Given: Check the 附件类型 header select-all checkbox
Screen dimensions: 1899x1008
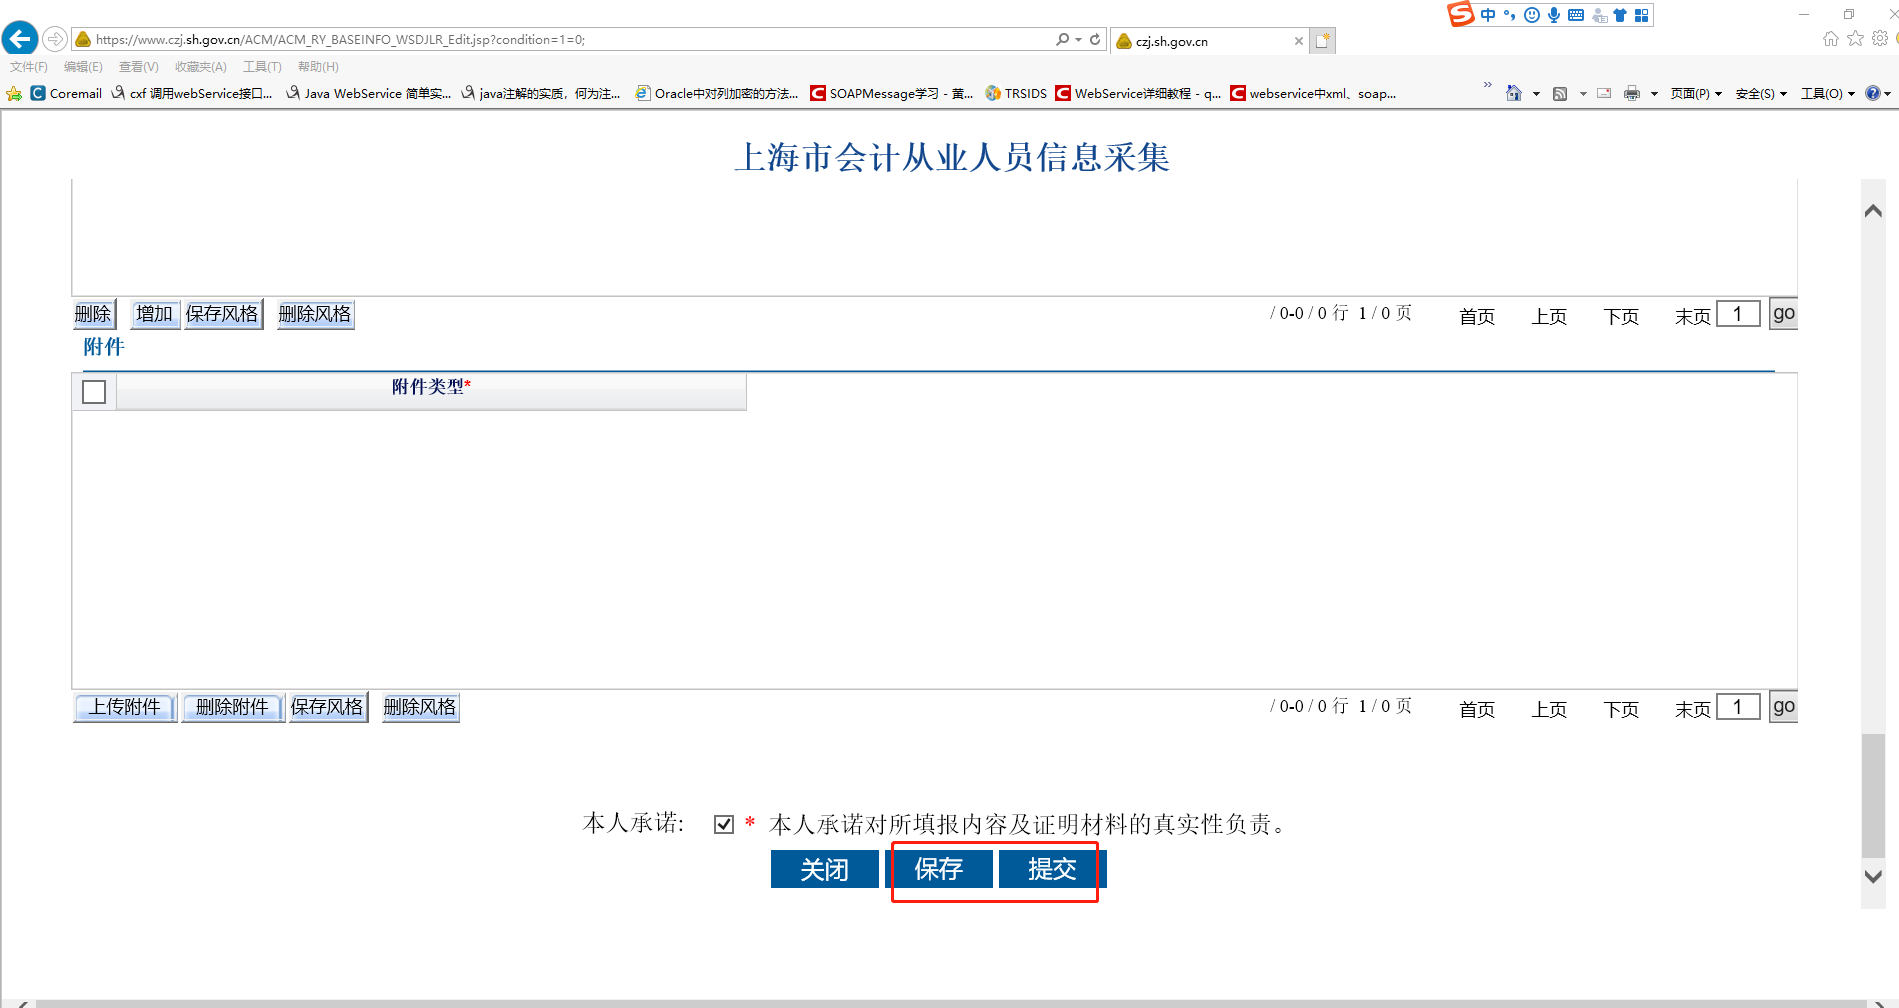Looking at the screenshot, I should [x=94, y=392].
